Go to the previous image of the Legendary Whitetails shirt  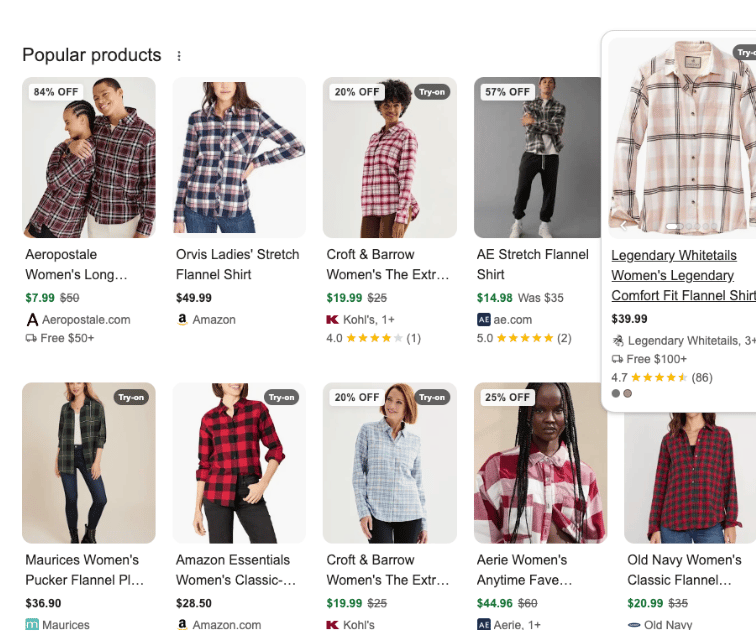point(622,226)
